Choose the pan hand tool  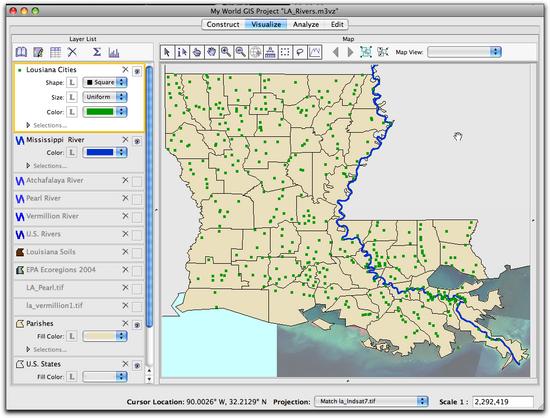[212, 52]
